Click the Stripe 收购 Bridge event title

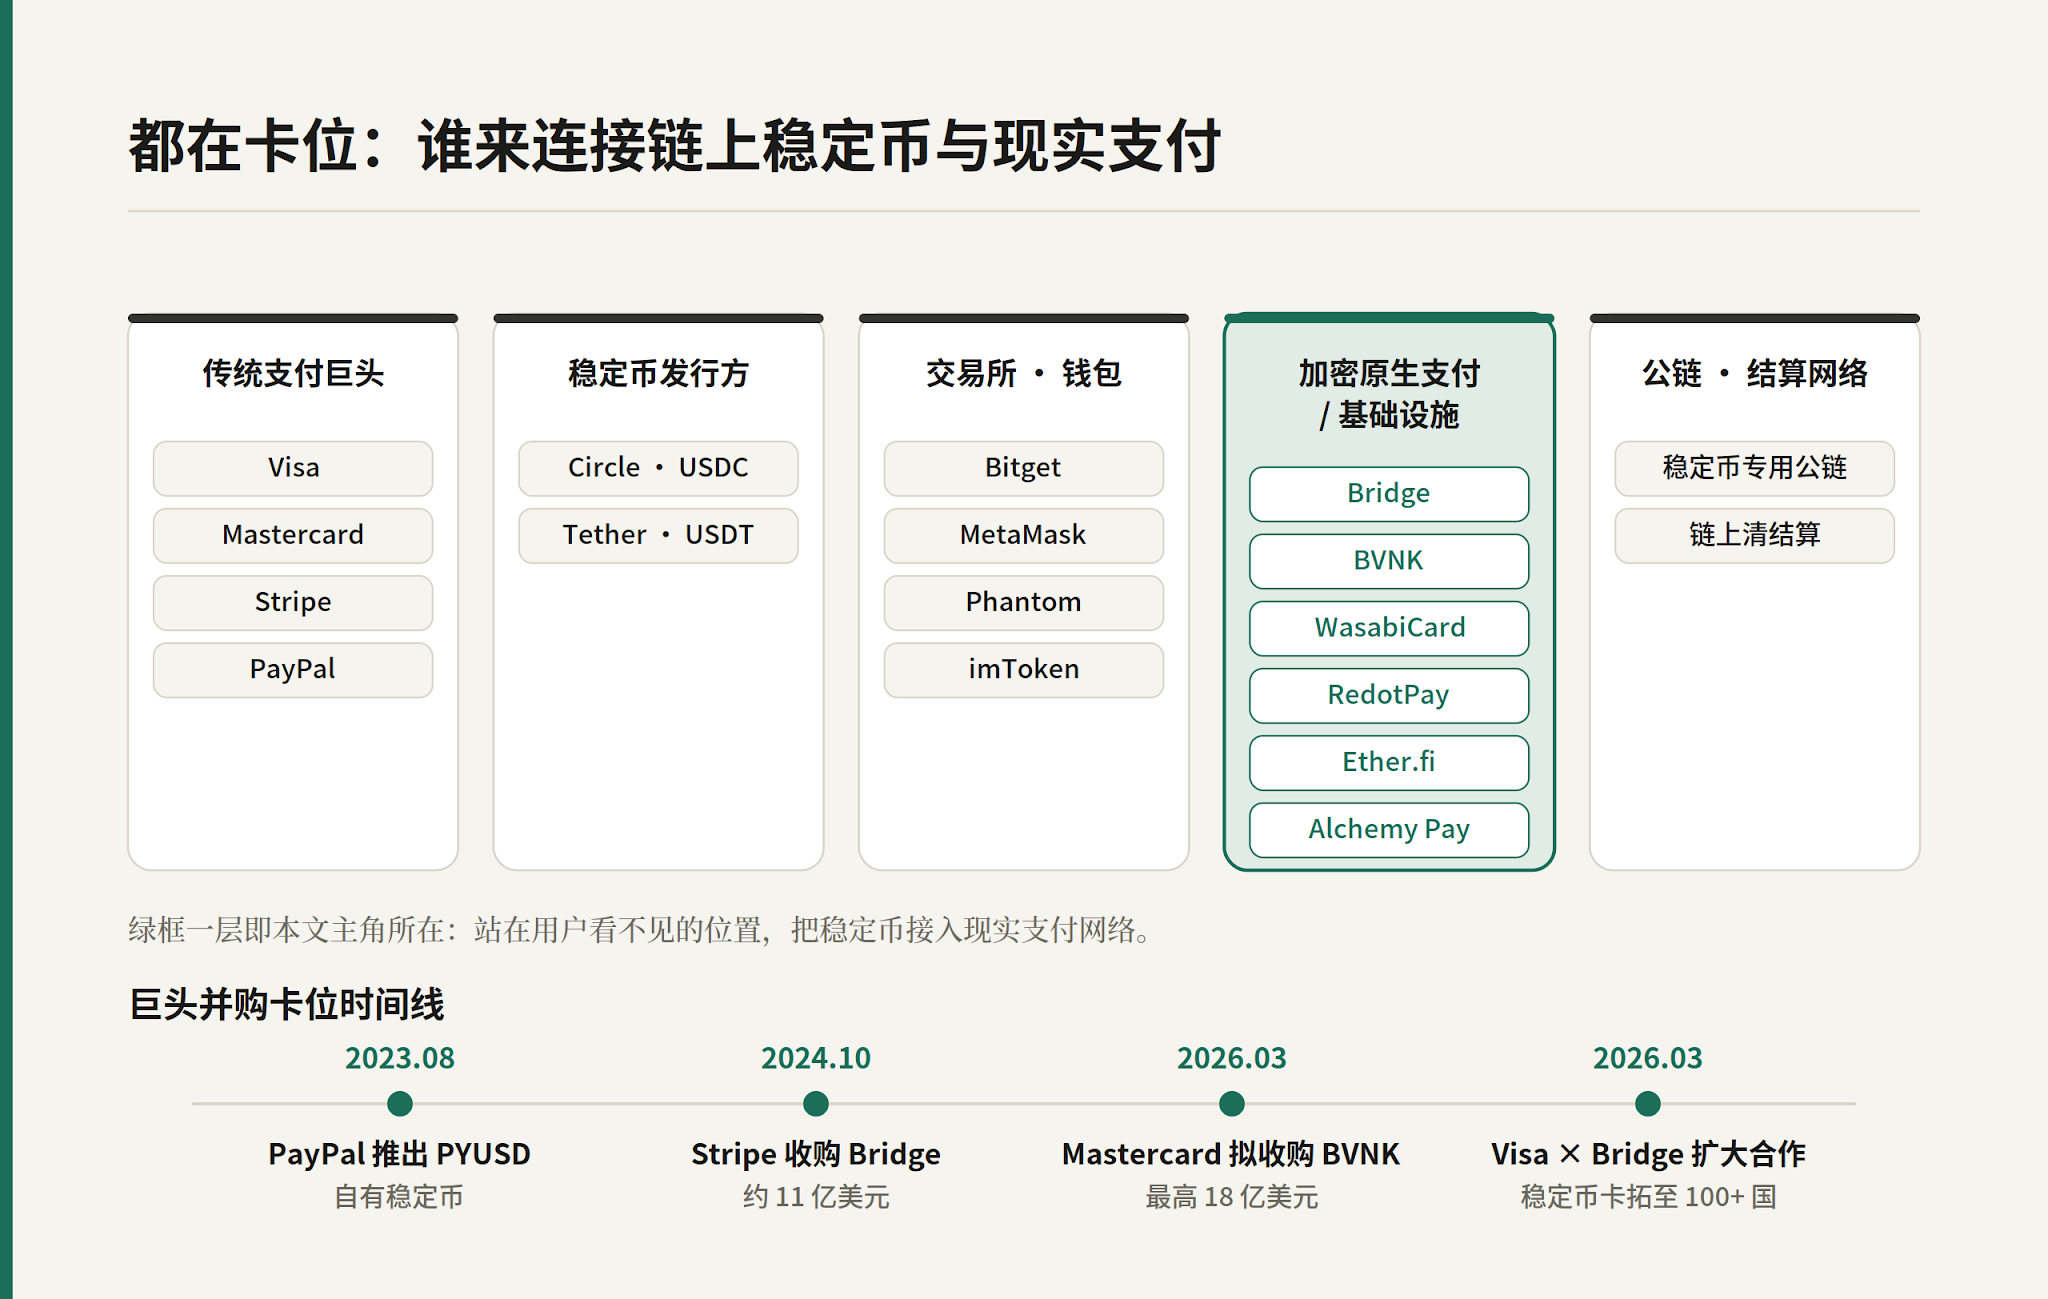tap(816, 1154)
